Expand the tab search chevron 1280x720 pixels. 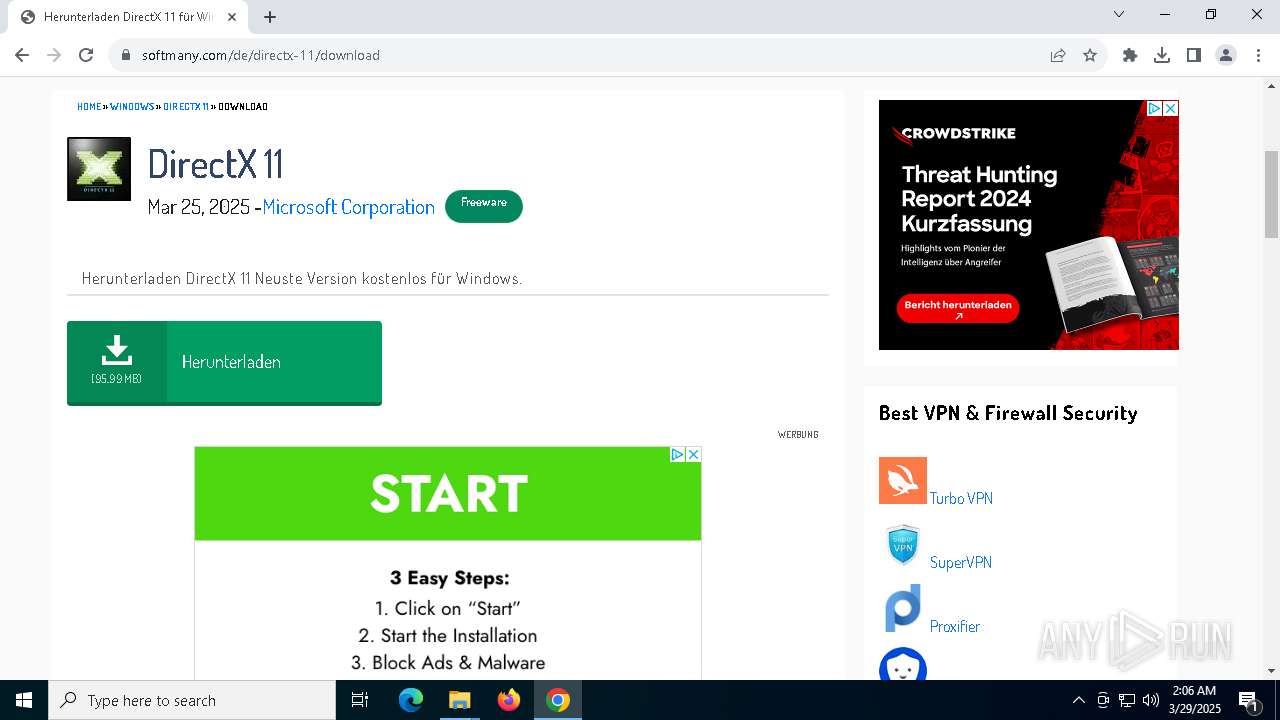(1119, 14)
